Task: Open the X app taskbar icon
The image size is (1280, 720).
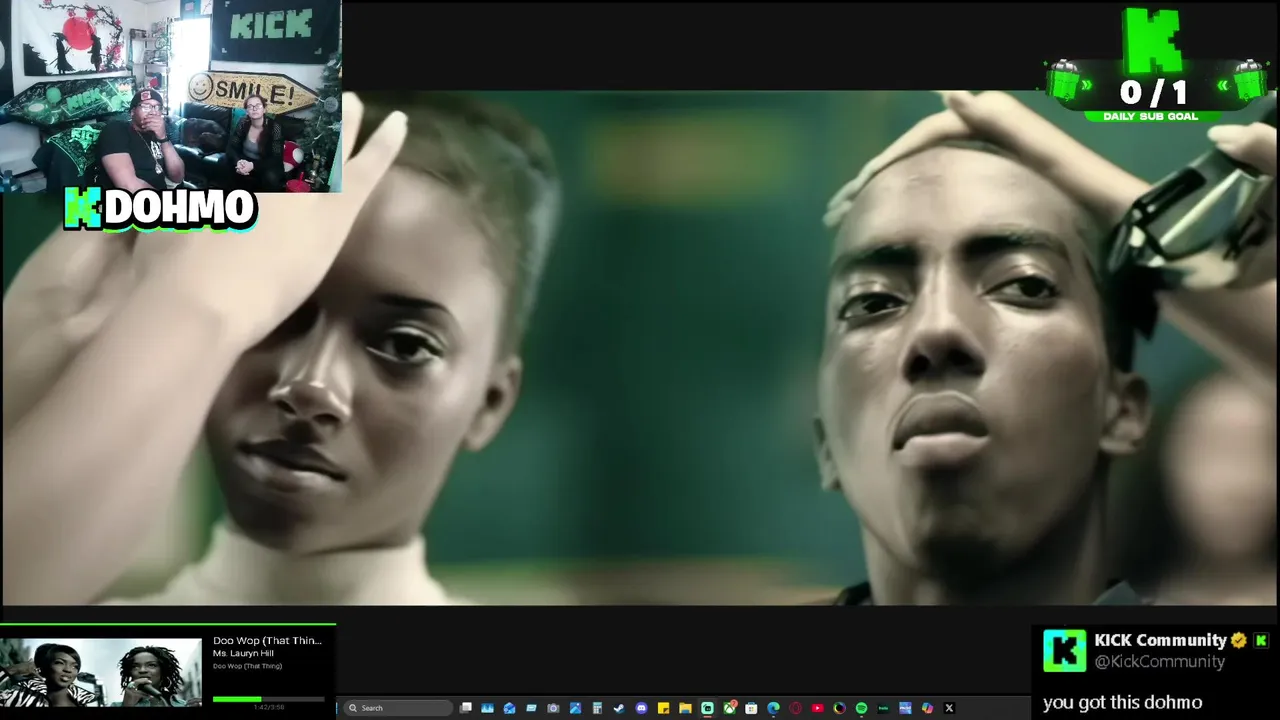Action: click(x=949, y=708)
